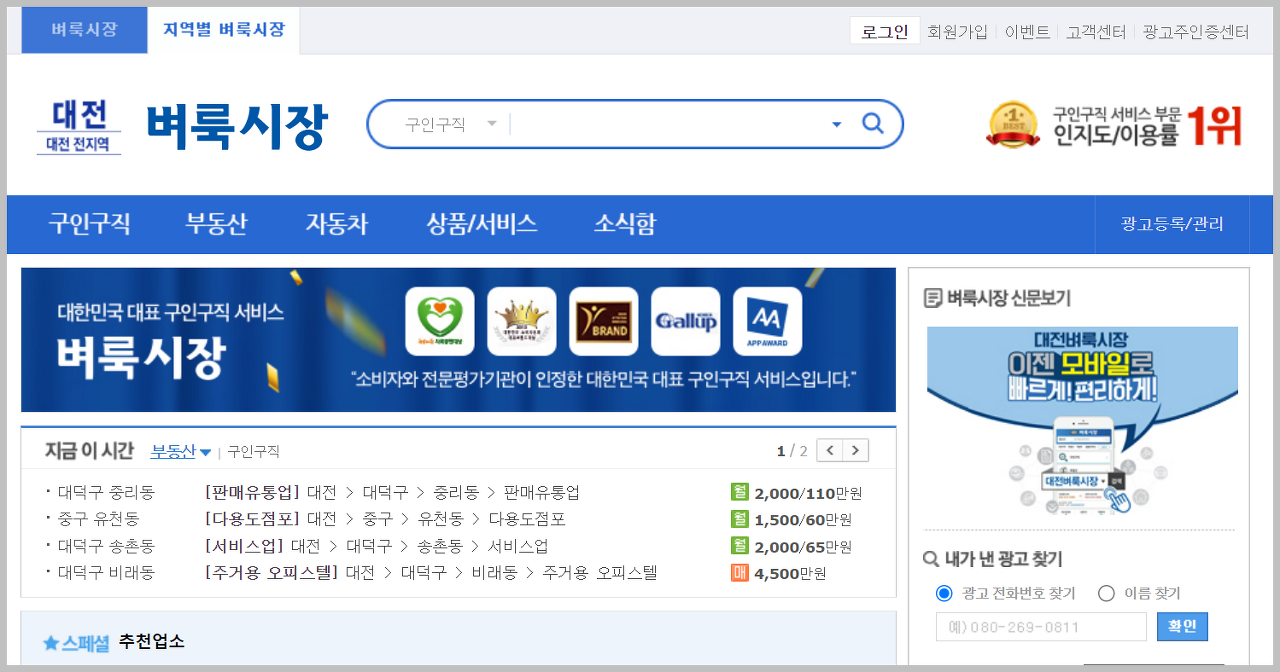Open the 소식함 navigation menu

click(625, 224)
